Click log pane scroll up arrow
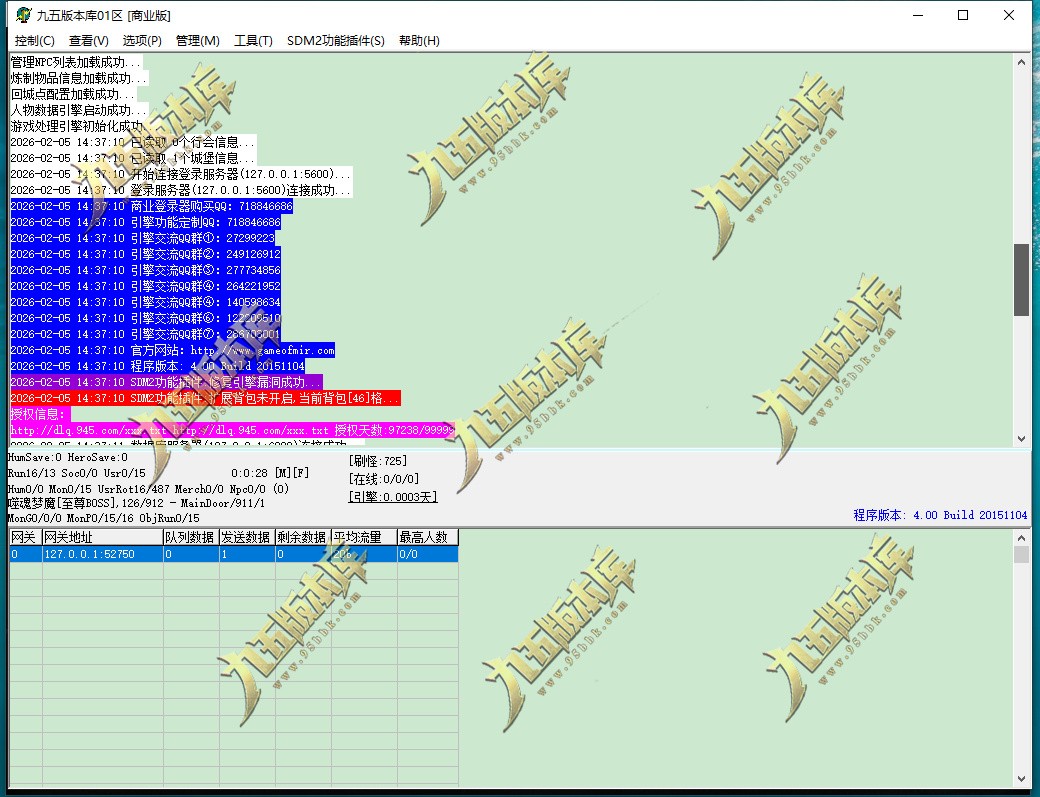The image size is (1040, 797). pyautogui.click(x=1021, y=62)
